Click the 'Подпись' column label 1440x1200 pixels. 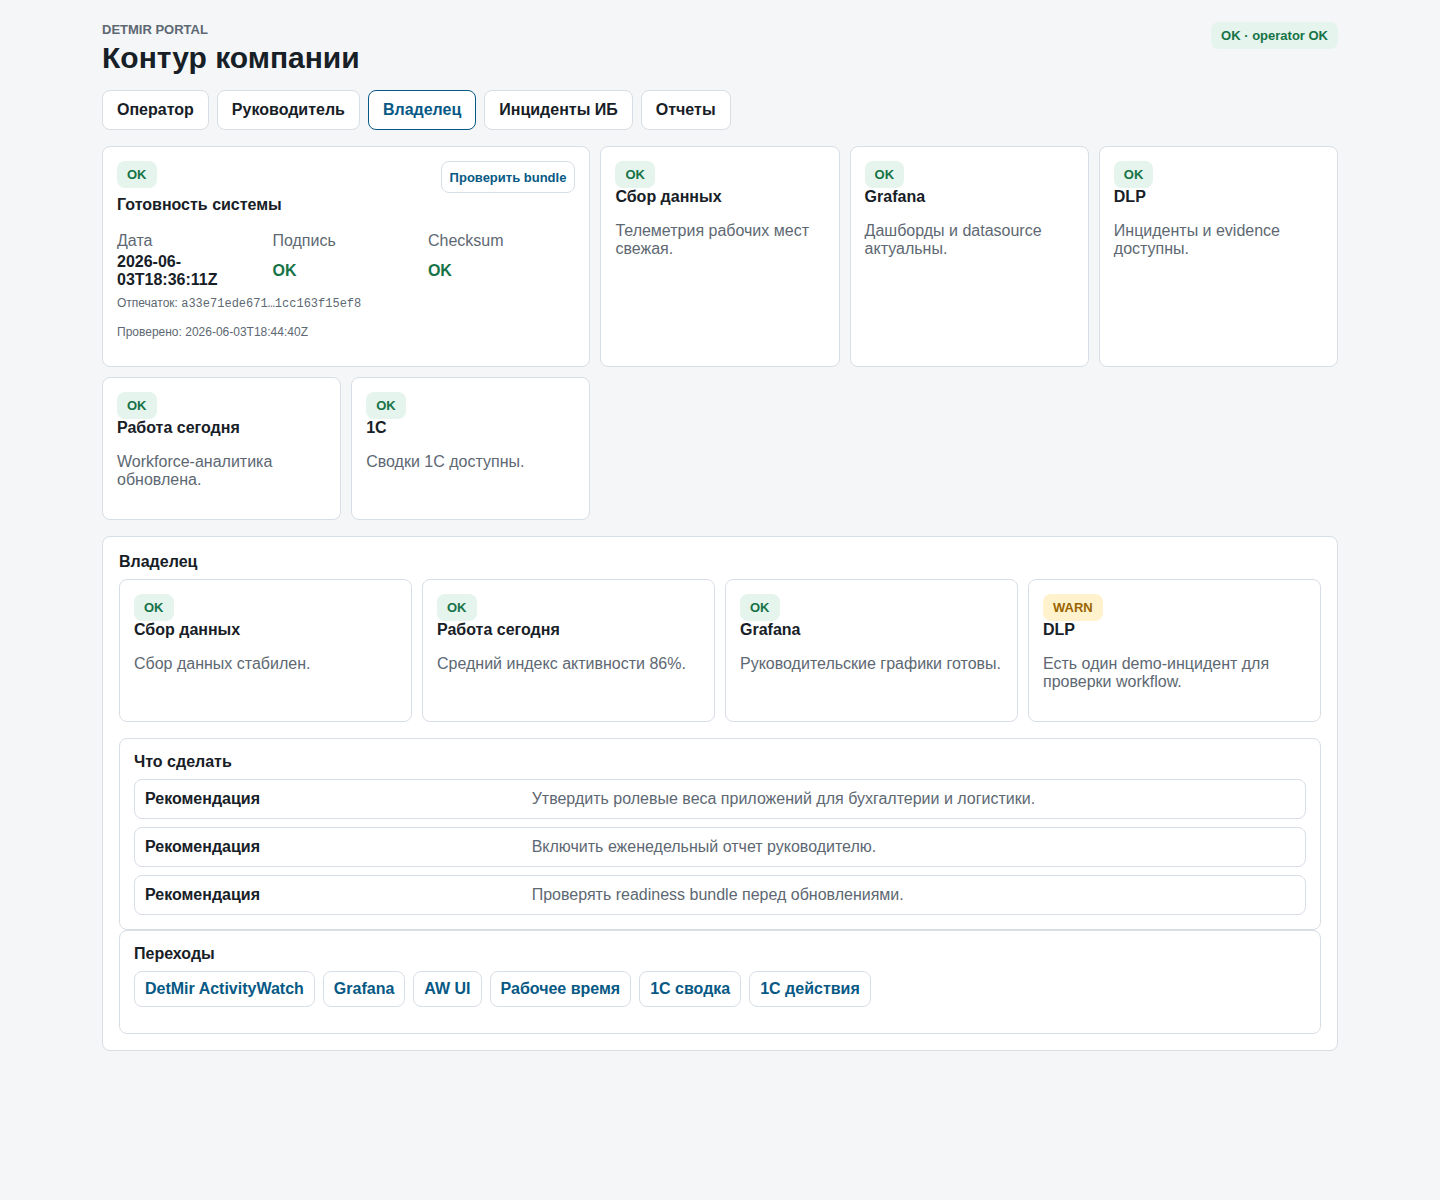click(x=304, y=241)
